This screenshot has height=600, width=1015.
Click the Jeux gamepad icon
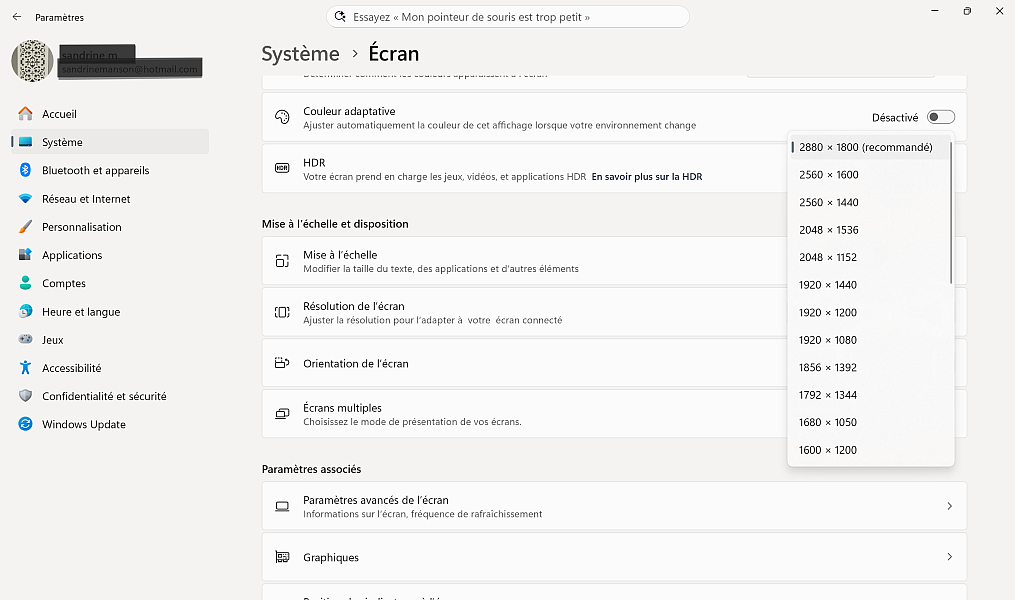[25, 340]
